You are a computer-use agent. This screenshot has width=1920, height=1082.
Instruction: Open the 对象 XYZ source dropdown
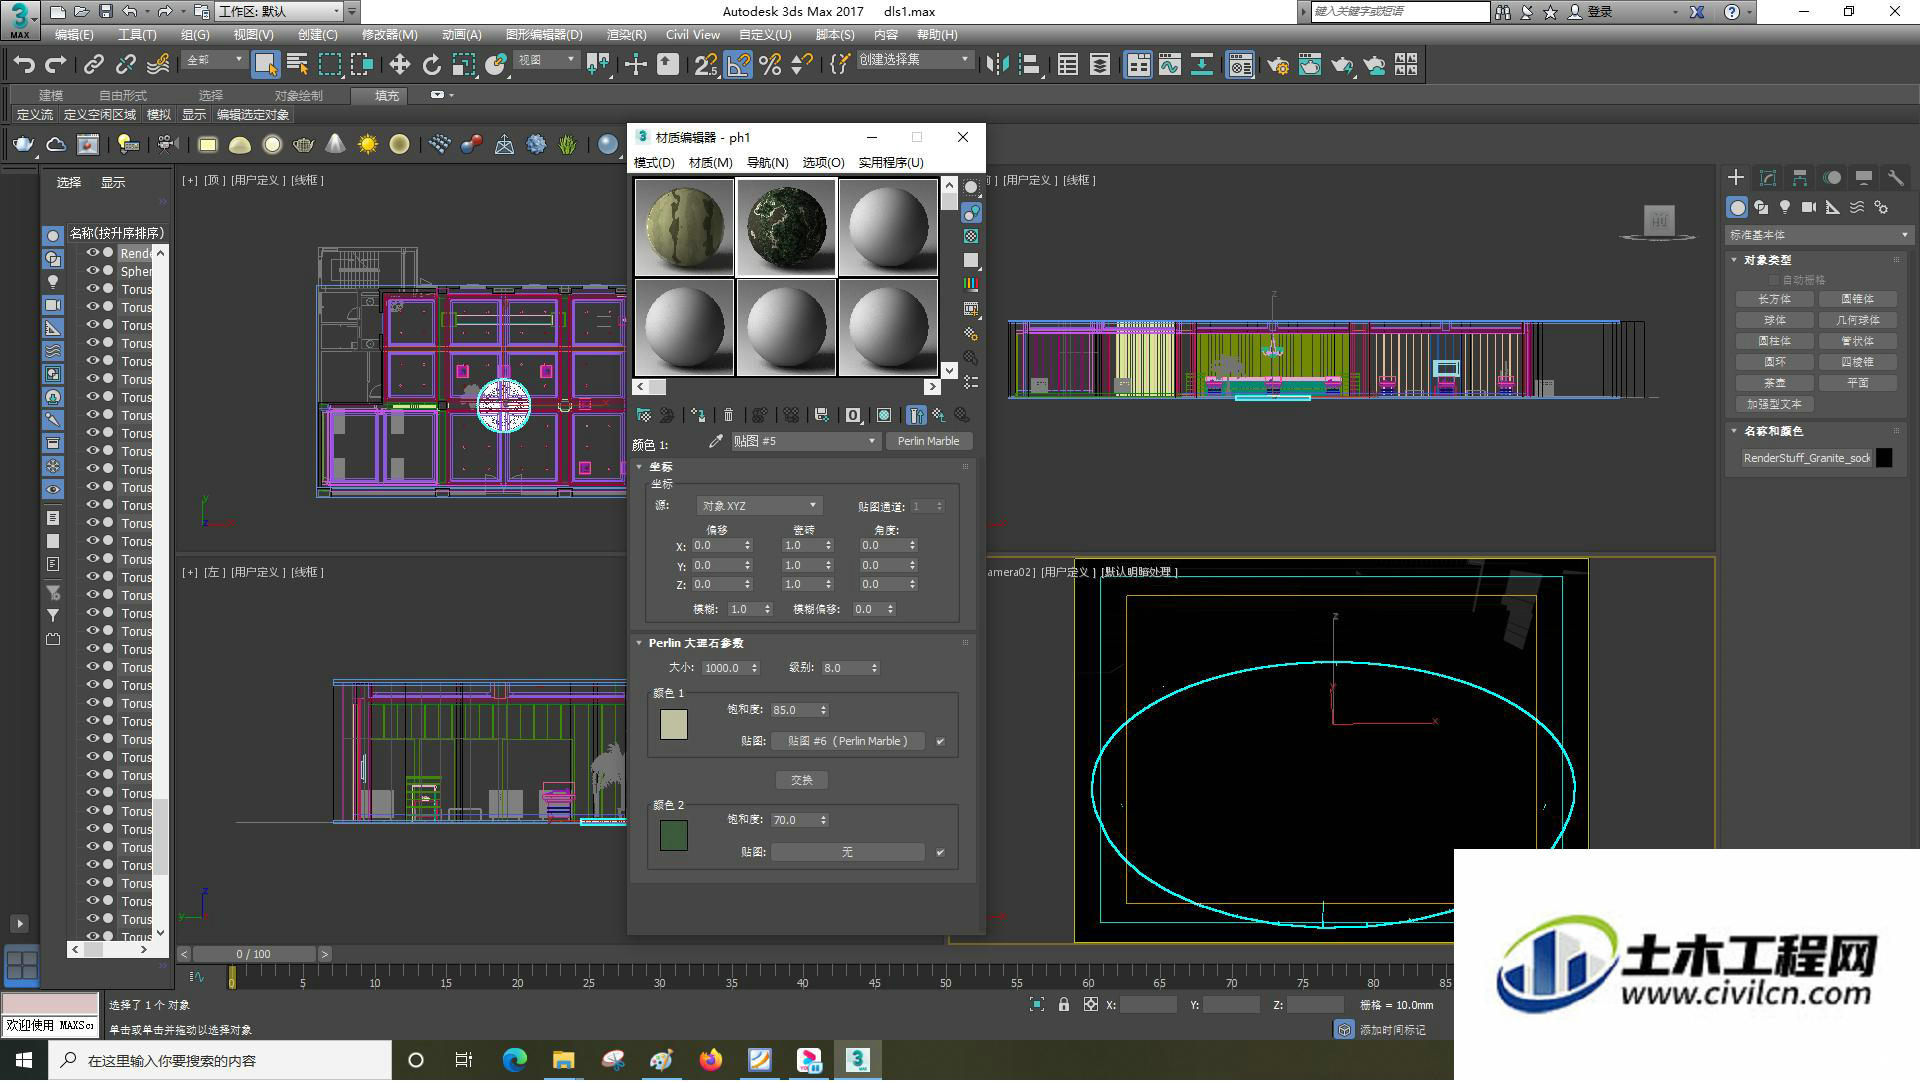click(x=759, y=506)
